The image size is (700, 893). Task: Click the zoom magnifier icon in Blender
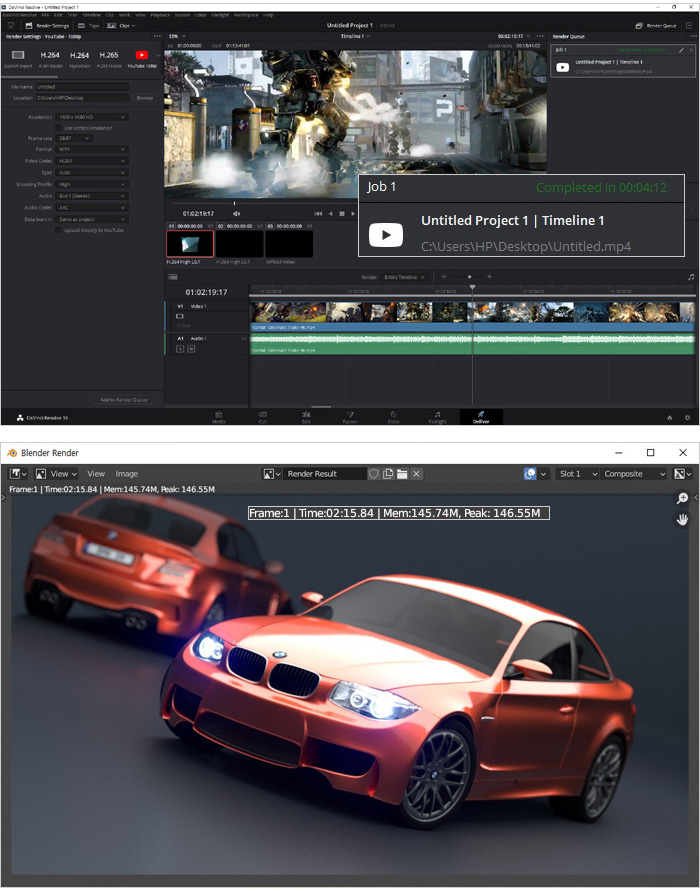click(683, 498)
